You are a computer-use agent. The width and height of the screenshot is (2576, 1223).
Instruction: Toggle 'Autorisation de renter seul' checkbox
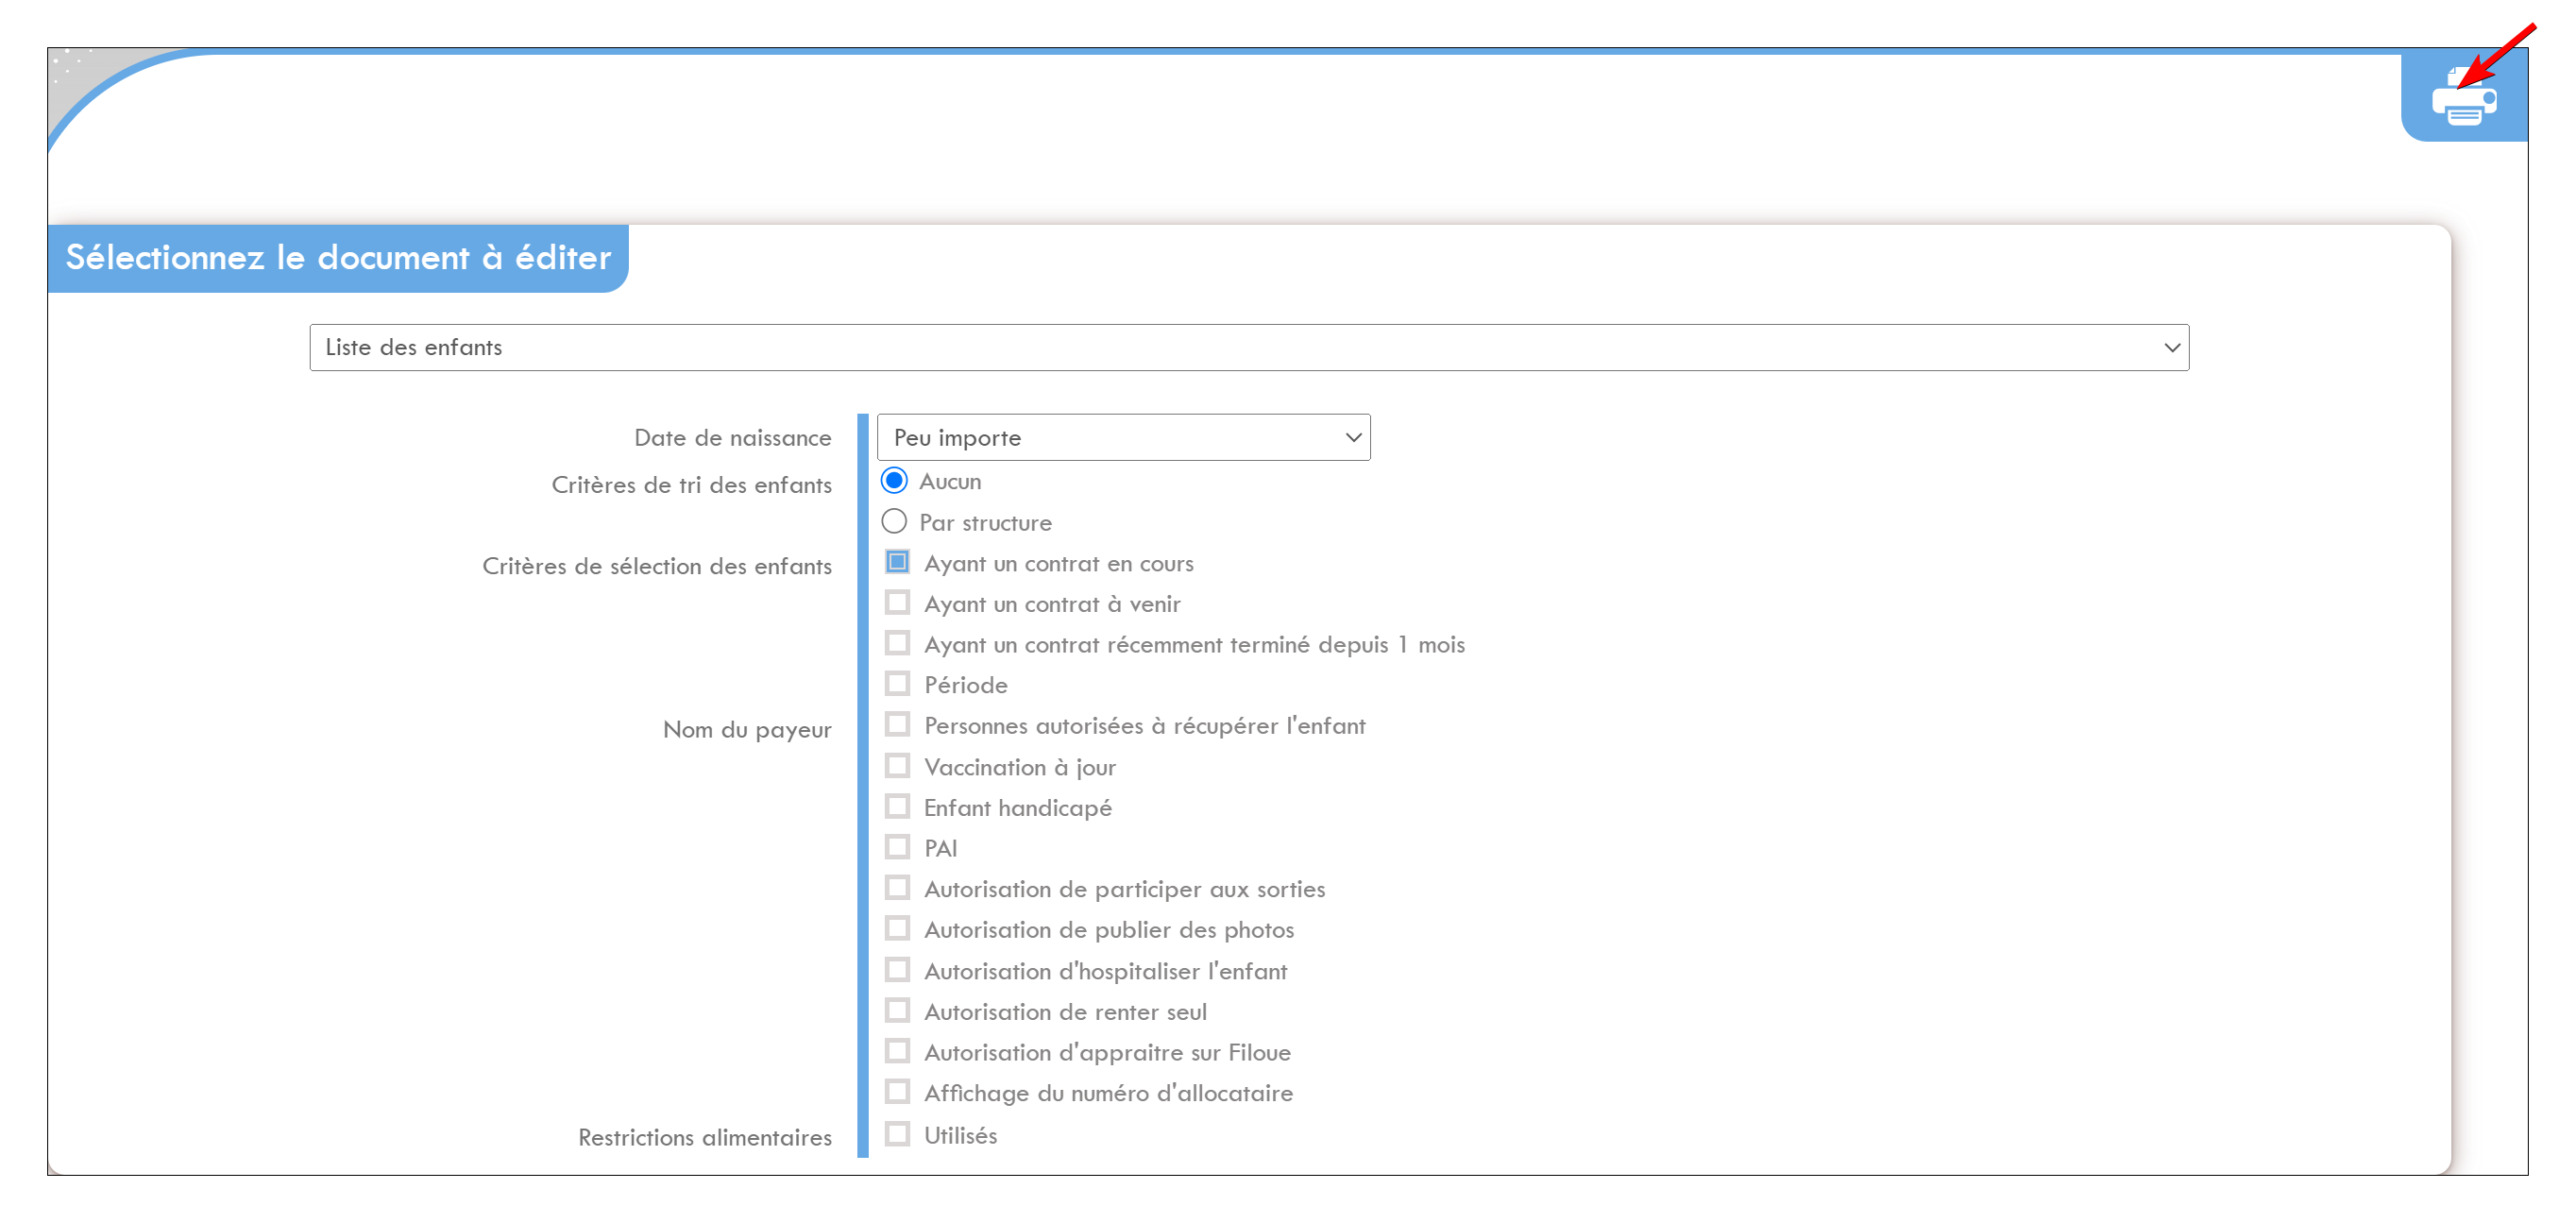pos(897,1011)
